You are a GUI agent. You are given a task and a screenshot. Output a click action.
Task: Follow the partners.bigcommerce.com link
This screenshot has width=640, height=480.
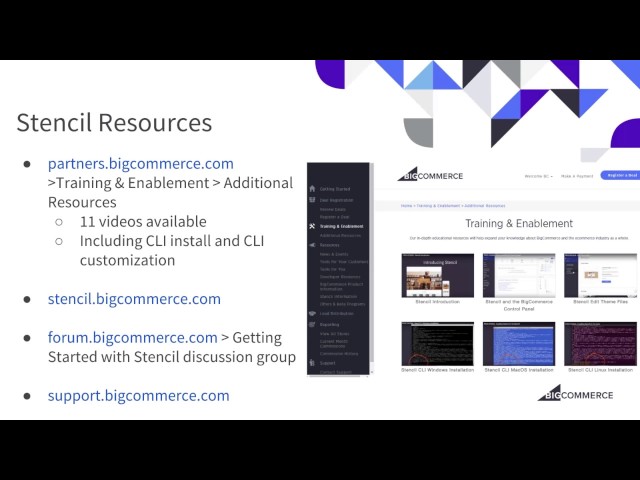tap(141, 164)
